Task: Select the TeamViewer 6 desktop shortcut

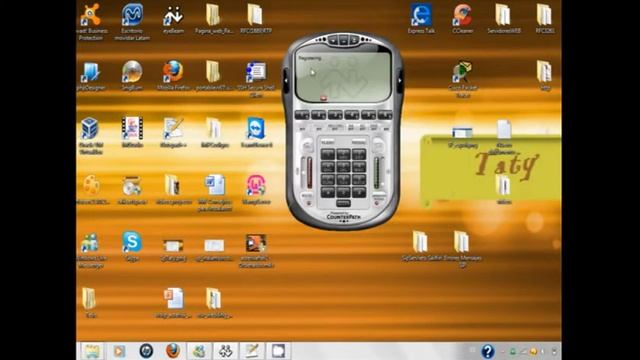Action: click(256, 132)
